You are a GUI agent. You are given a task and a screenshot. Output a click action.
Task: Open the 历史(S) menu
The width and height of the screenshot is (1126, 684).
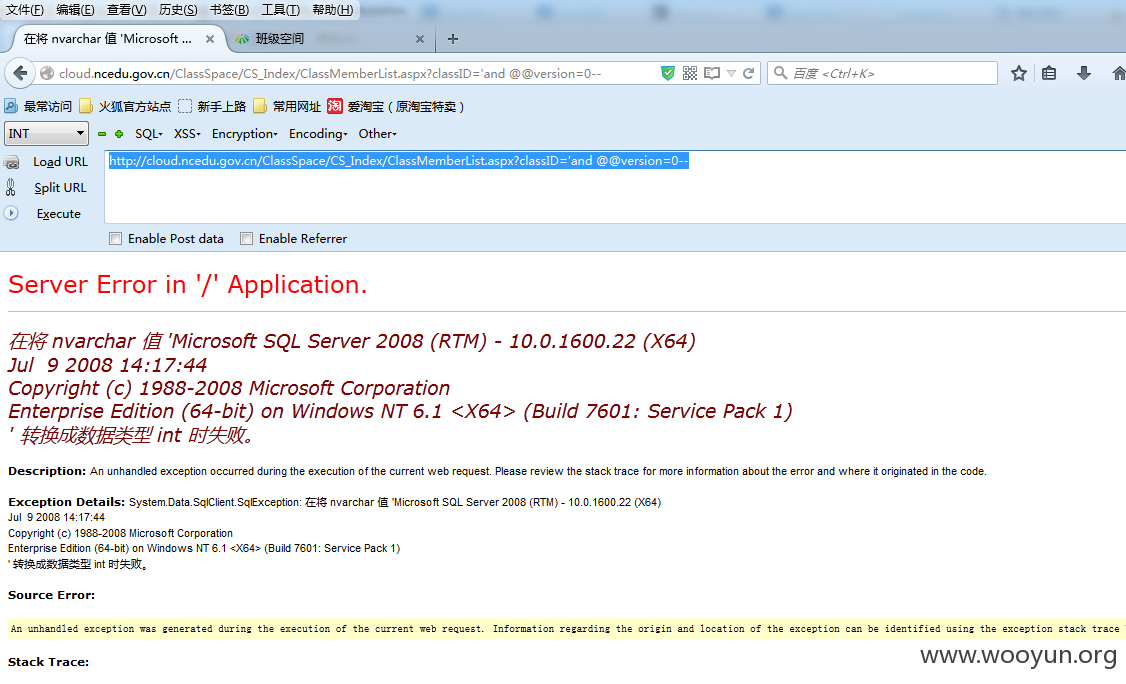click(x=178, y=9)
